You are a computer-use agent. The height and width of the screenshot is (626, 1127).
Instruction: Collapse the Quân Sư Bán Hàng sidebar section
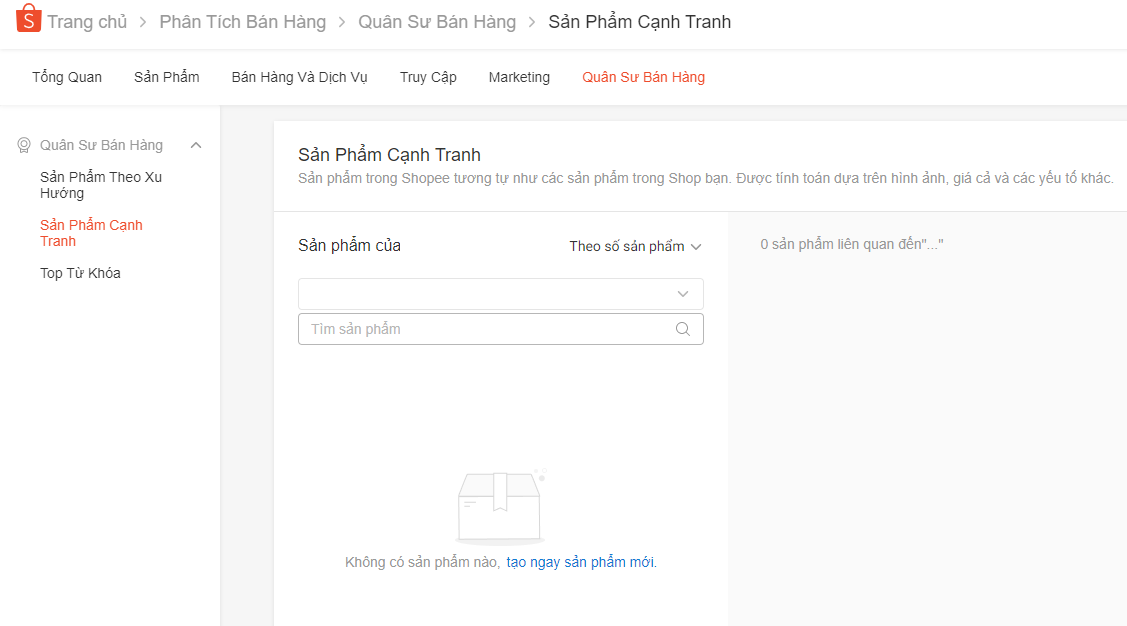tap(196, 145)
